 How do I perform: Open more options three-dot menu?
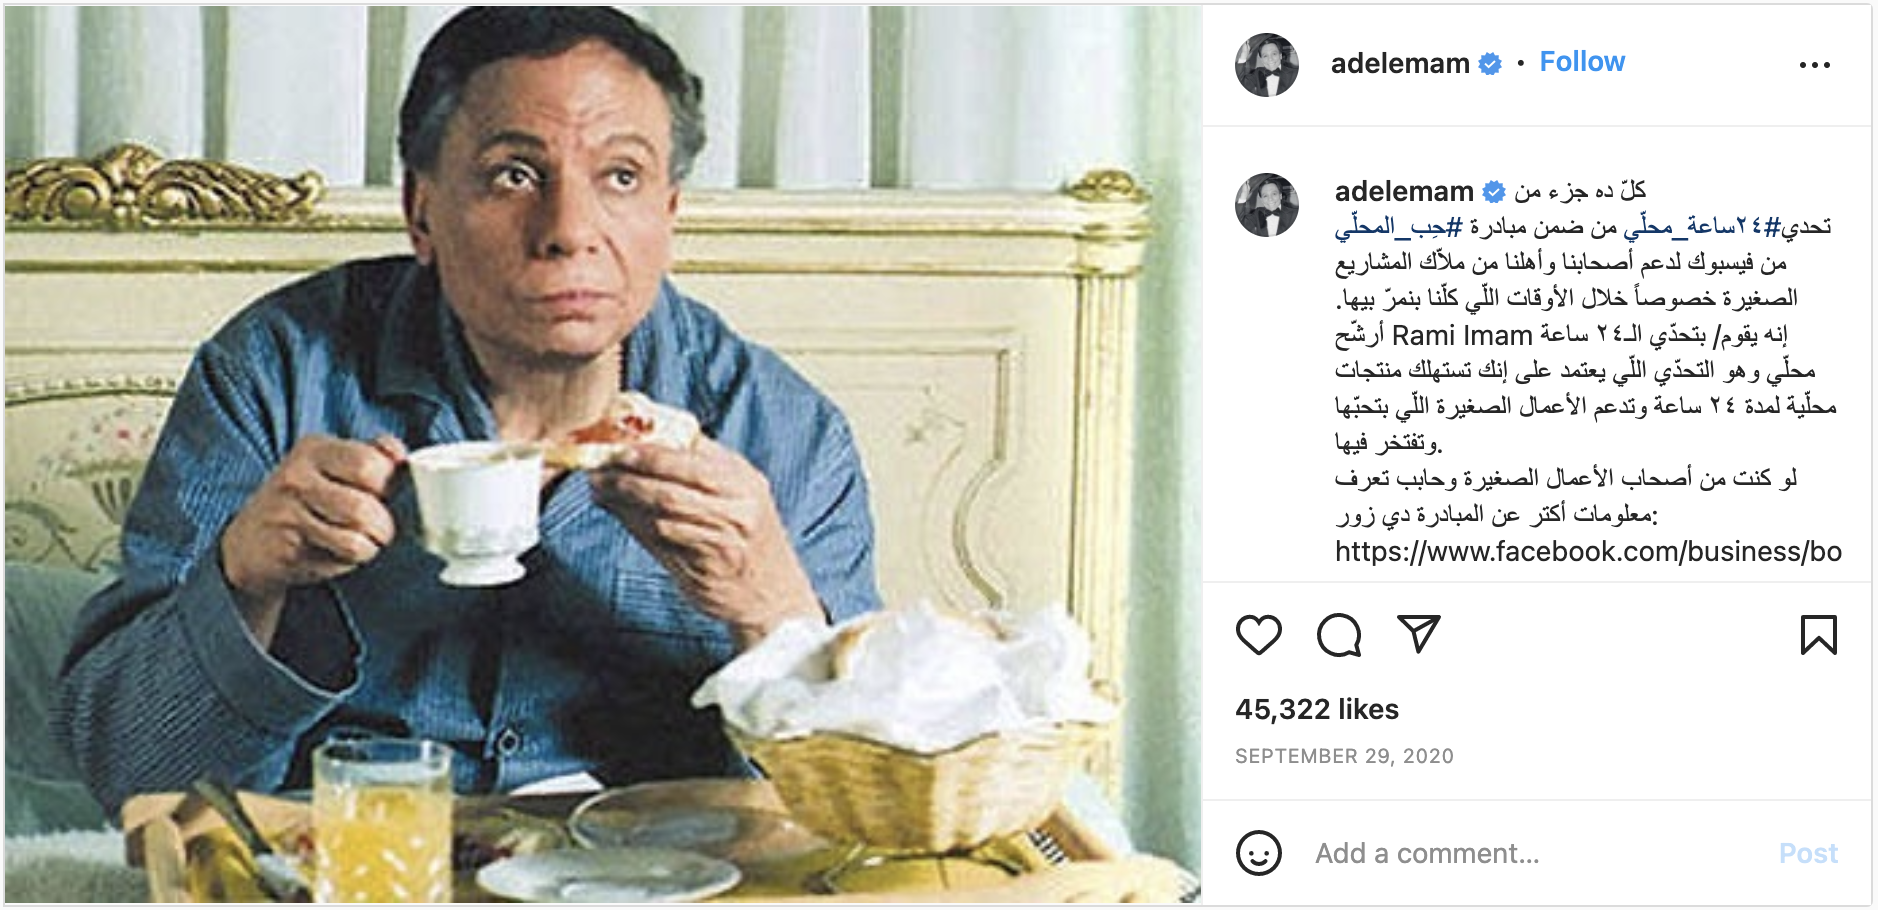[x=1814, y=65]
